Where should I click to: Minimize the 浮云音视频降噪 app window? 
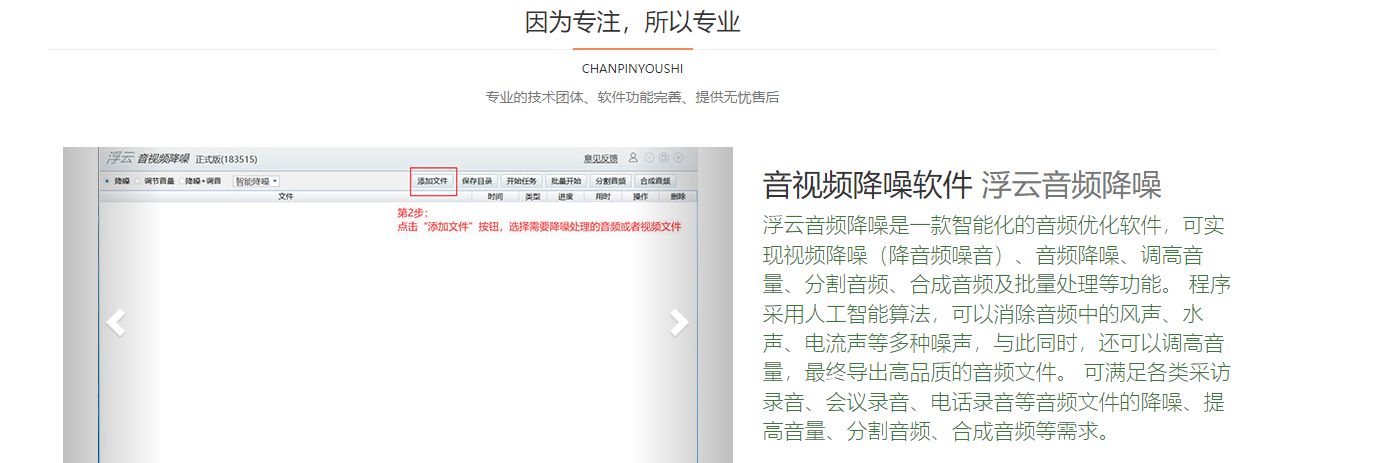pyautogui.click(x=649, y=158)
